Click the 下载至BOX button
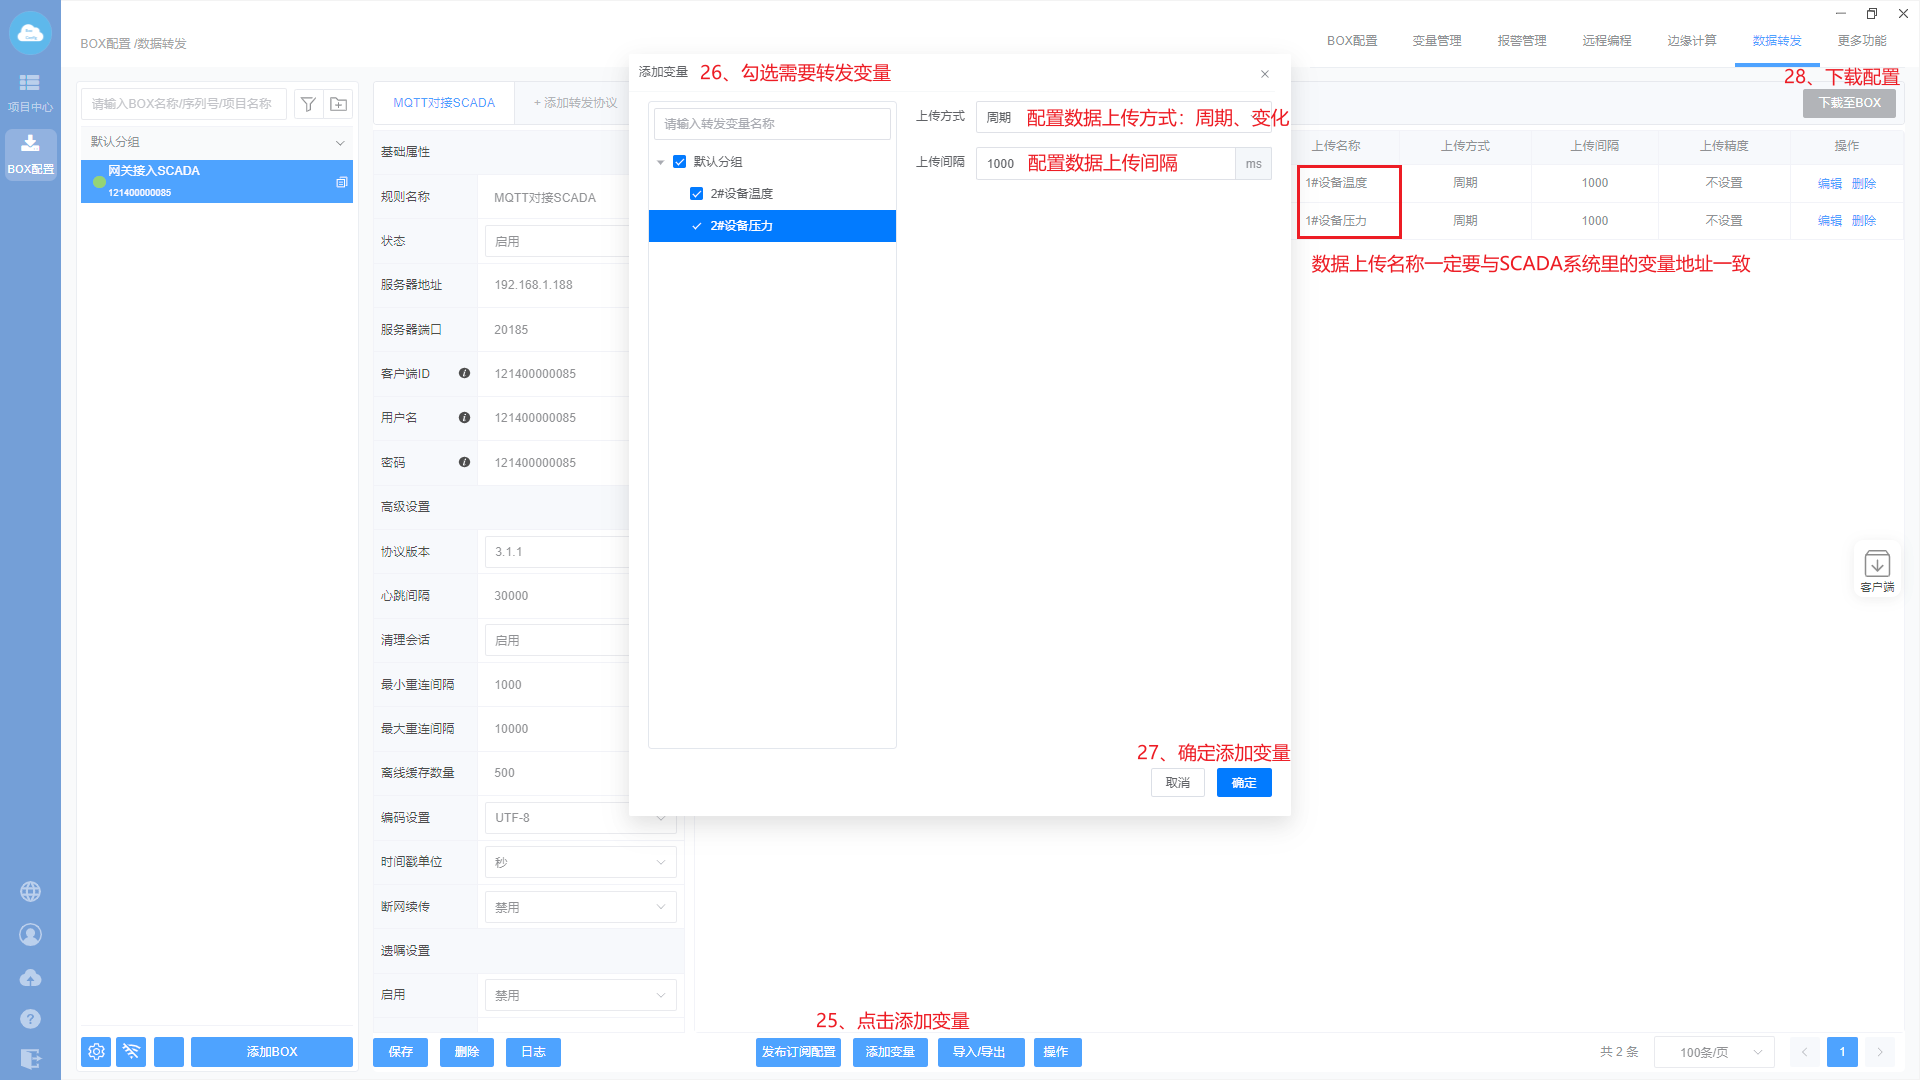Viewport: 1920px width, 1080px height. (1848, 103)
